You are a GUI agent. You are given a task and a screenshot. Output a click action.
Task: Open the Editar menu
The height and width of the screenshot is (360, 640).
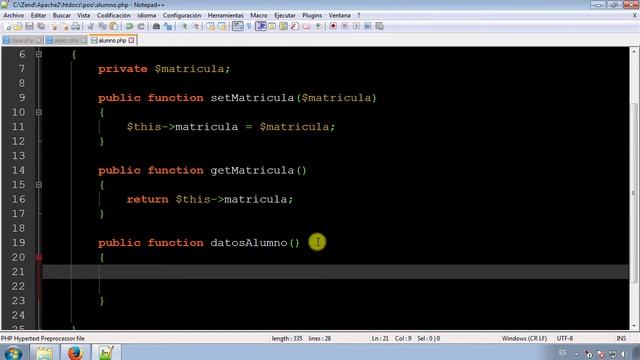(x=38, y=16)
